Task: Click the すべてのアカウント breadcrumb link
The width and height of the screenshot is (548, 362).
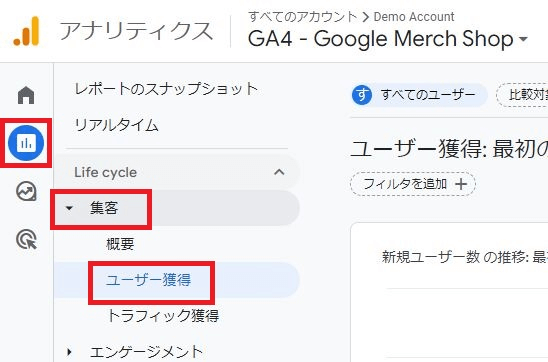Action: click(303, 16)
